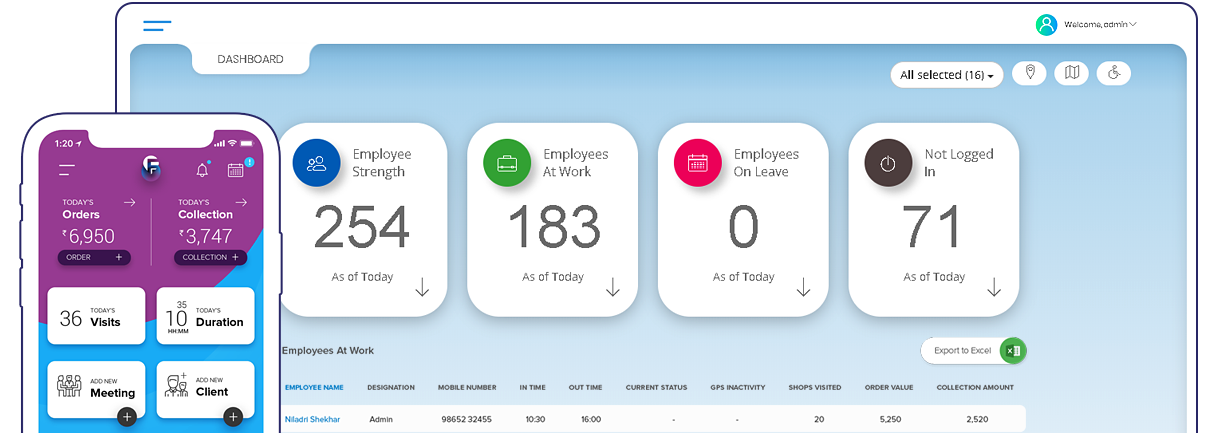Open the calendar icon in the phone app
The height and width of the screenshot is (433, 1220).
pyautogui.click(x=237, y=168)
